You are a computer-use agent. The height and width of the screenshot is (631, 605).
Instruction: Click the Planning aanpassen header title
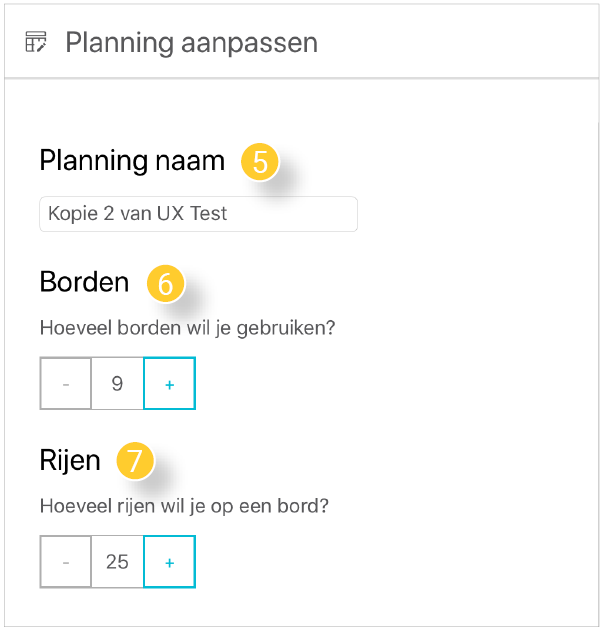pos(192,43)
